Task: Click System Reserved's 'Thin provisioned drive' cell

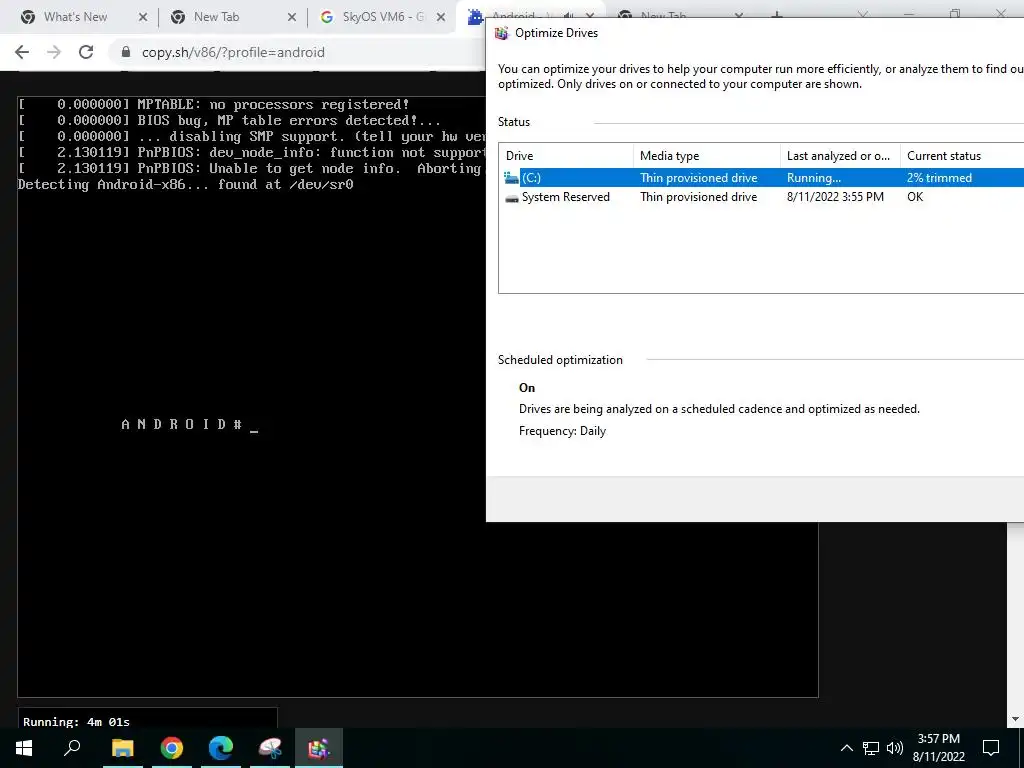Action: (x=699, y=197)
